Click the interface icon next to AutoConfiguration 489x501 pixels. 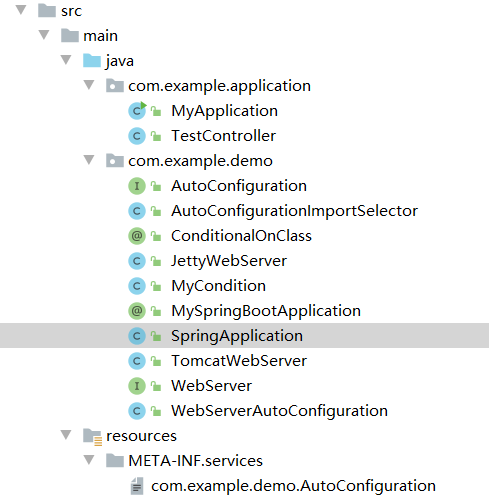pos(137,186)
